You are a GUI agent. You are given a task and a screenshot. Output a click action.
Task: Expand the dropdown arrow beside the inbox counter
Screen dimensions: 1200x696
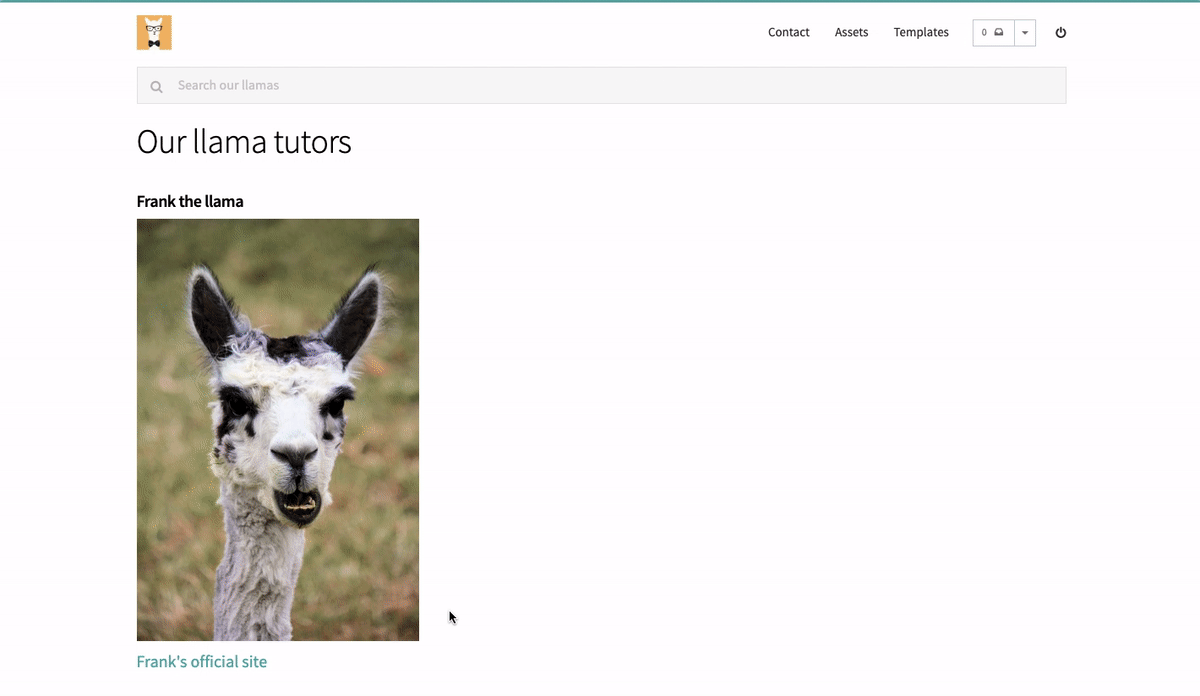(1025, 33)
